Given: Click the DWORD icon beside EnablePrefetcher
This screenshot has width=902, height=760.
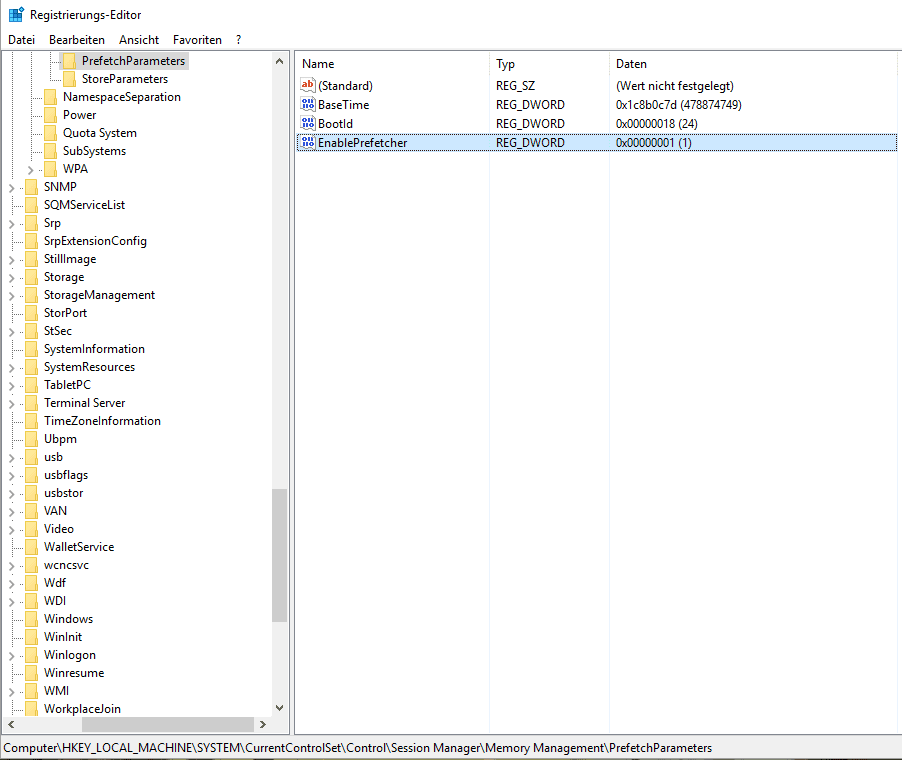Looking at the screenshot, I should (308, 142).
